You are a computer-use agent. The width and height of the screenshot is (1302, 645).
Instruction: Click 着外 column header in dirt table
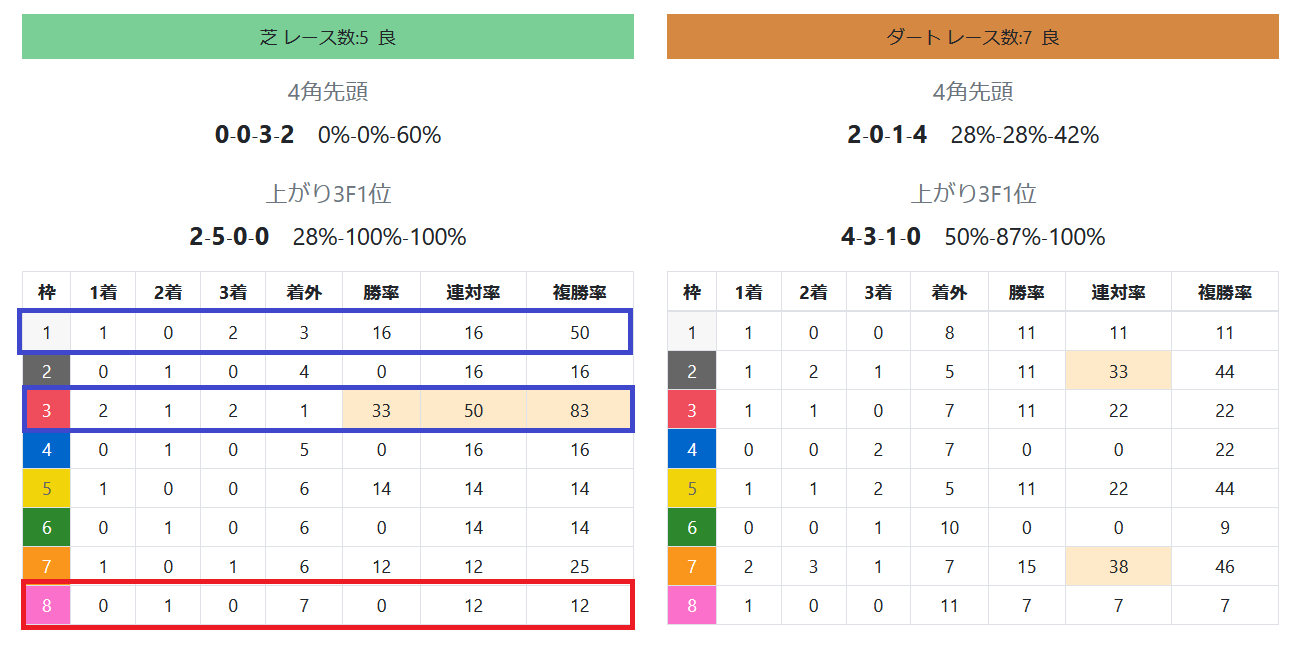click(x=949, y=292)
